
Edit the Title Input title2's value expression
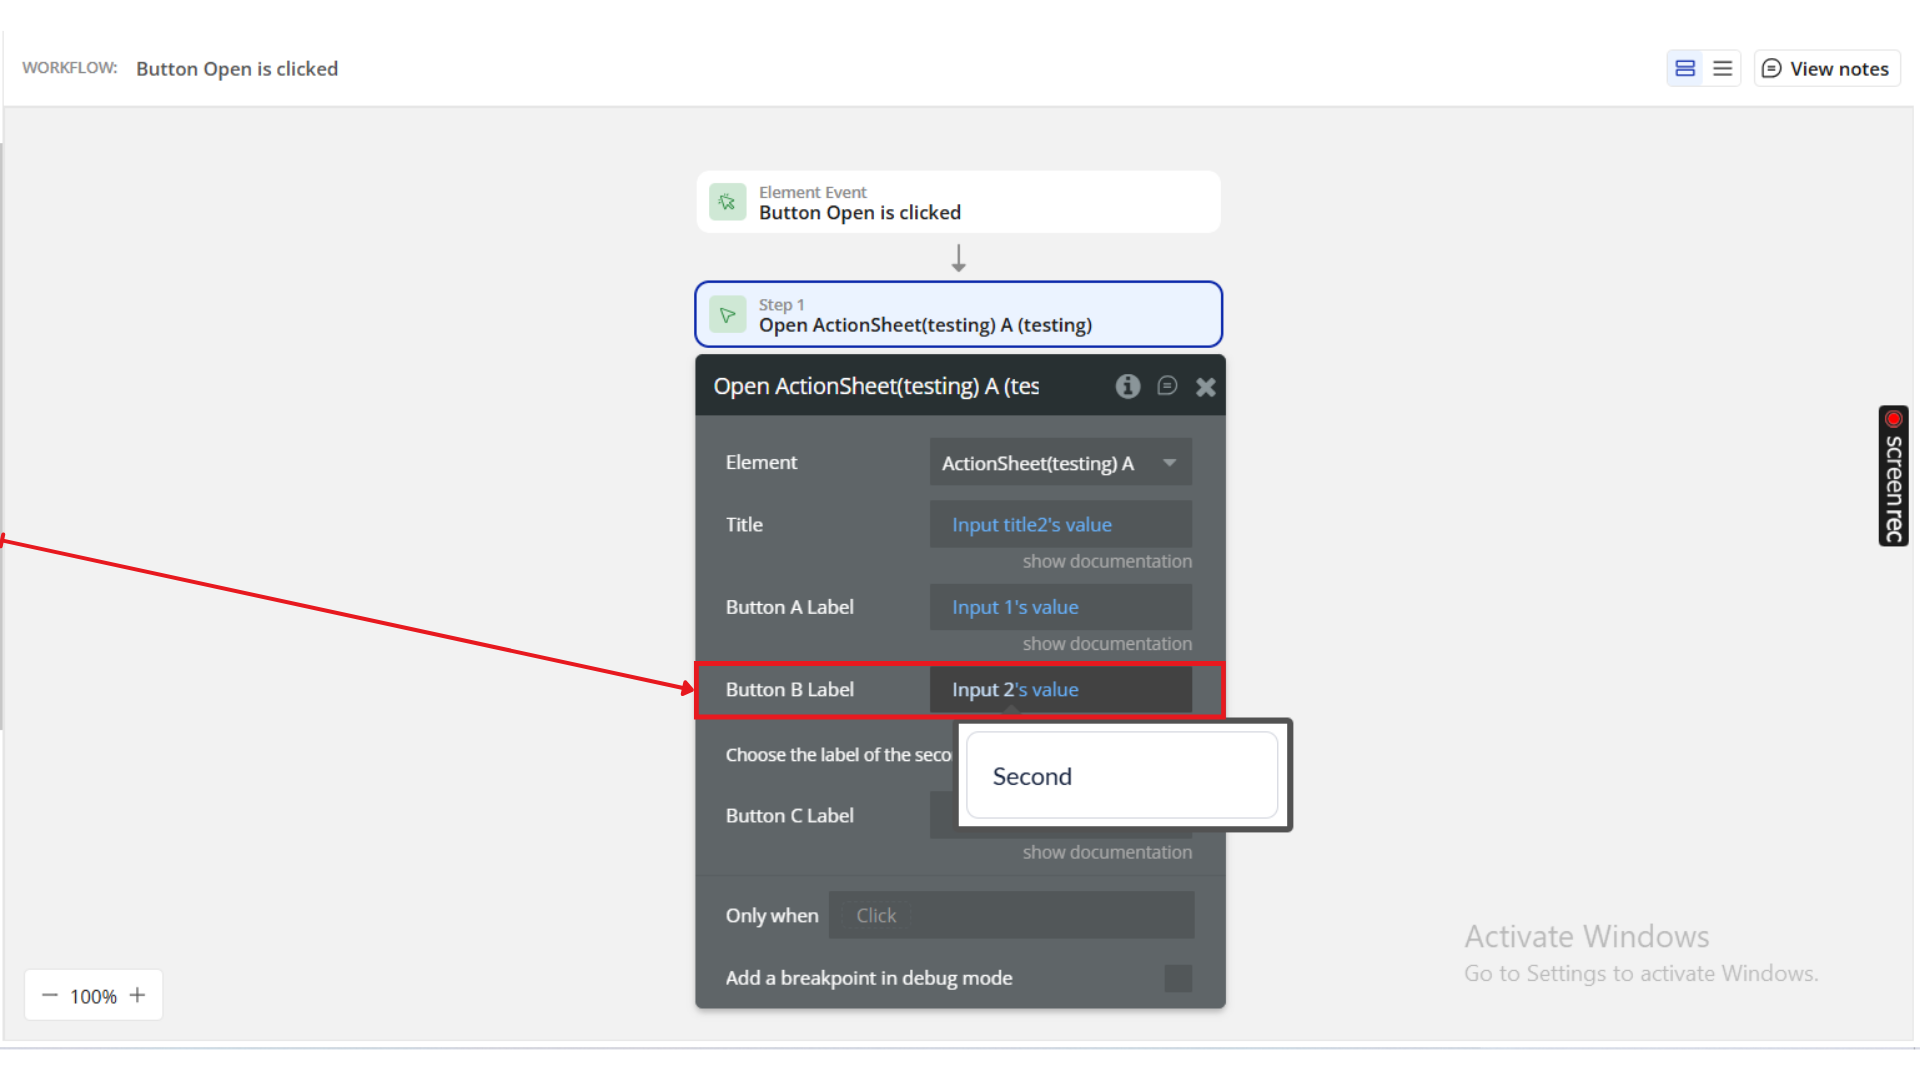coord(1032,525)
